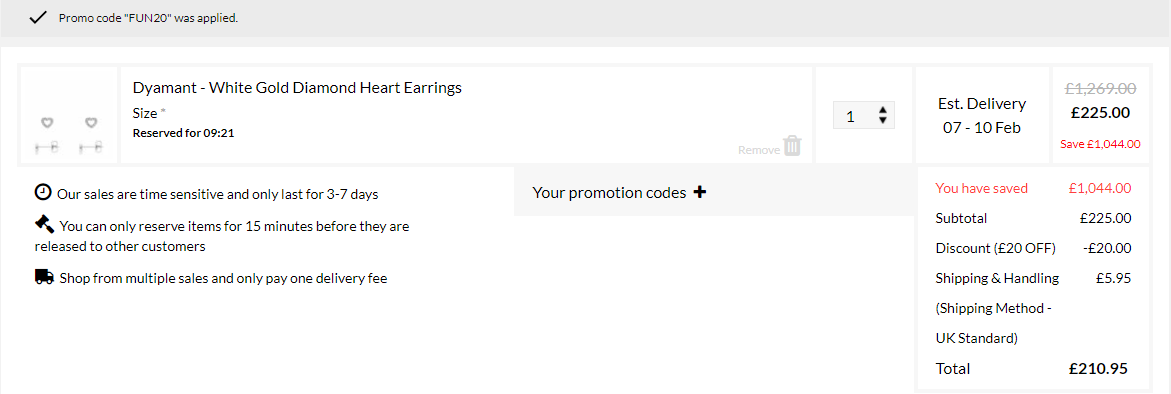Click the £225.00 item price

tap(1101, 113)
